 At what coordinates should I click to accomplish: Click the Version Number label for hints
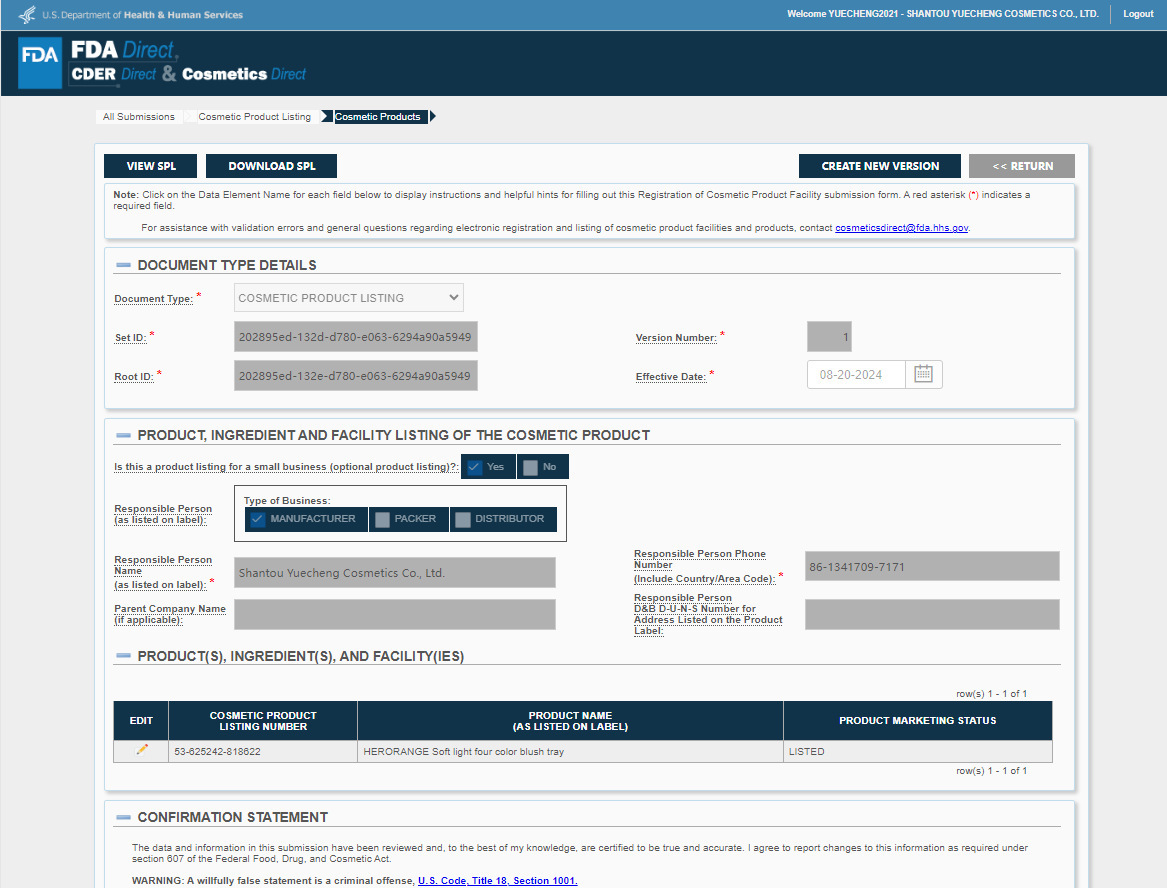click(x=676, y=337)
